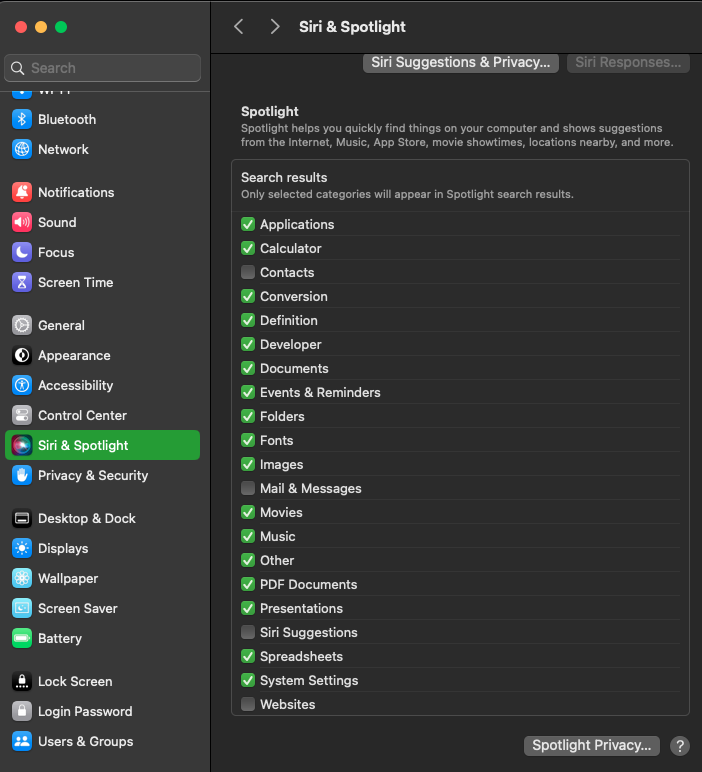Turn on the Websites checkbox

[x=248, y=704]
